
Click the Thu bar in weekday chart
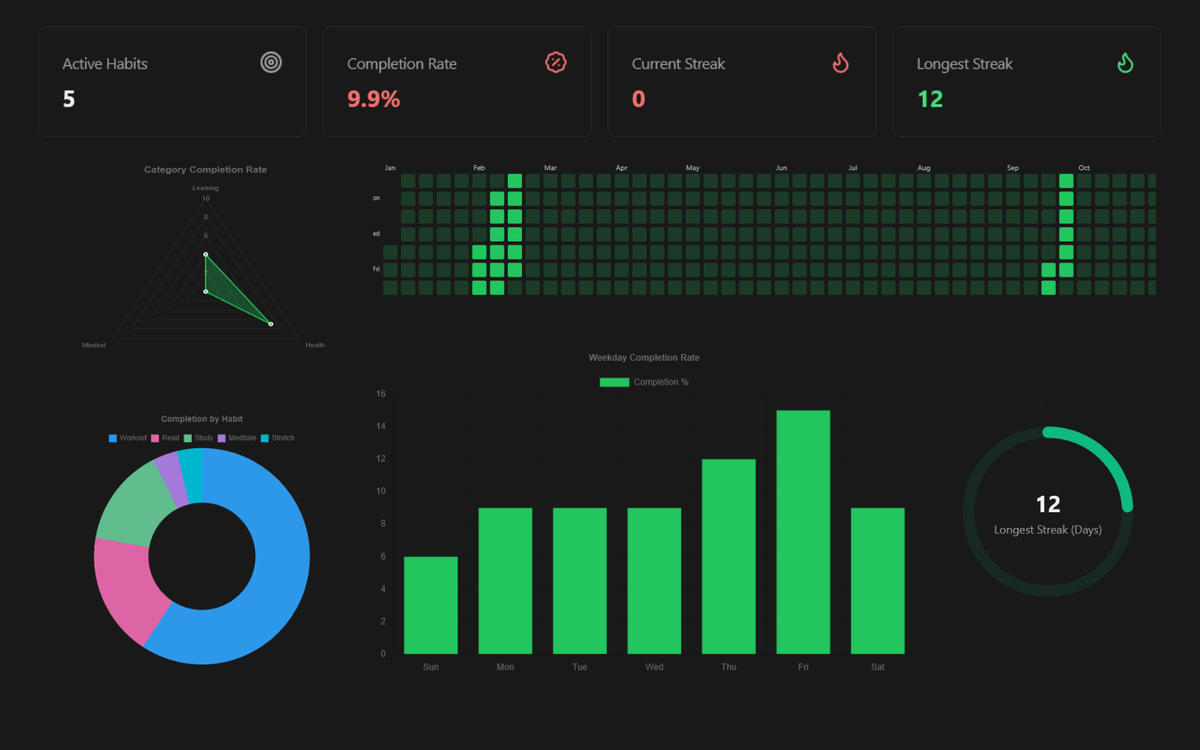click(729, 556)
